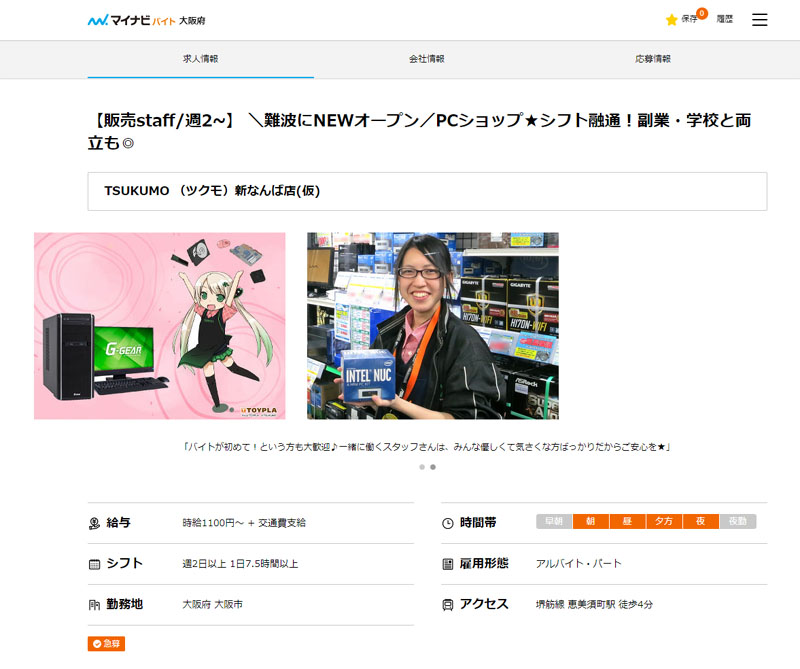This screenshot has width=800, height=669.
Task: Click the 雇用形態 document icon
Action: click(447, 564)
